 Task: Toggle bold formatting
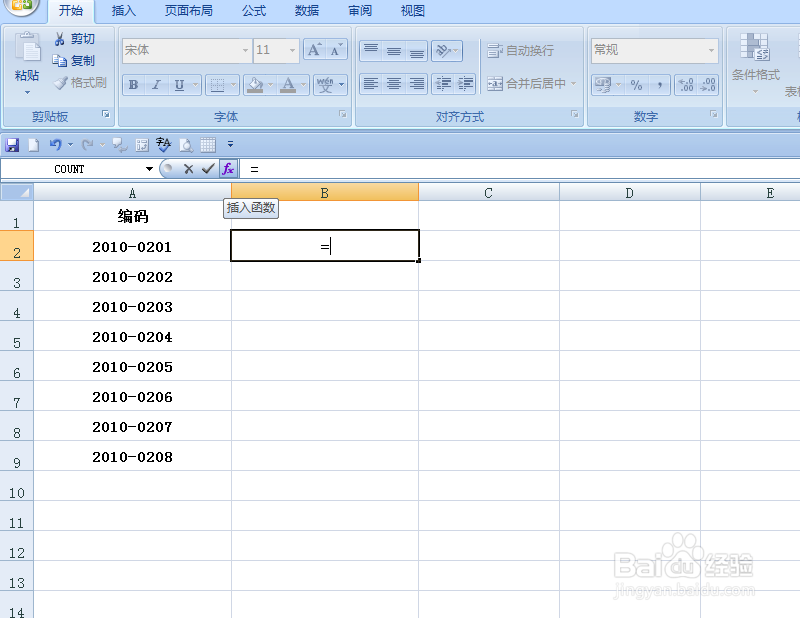coord(134,85)
